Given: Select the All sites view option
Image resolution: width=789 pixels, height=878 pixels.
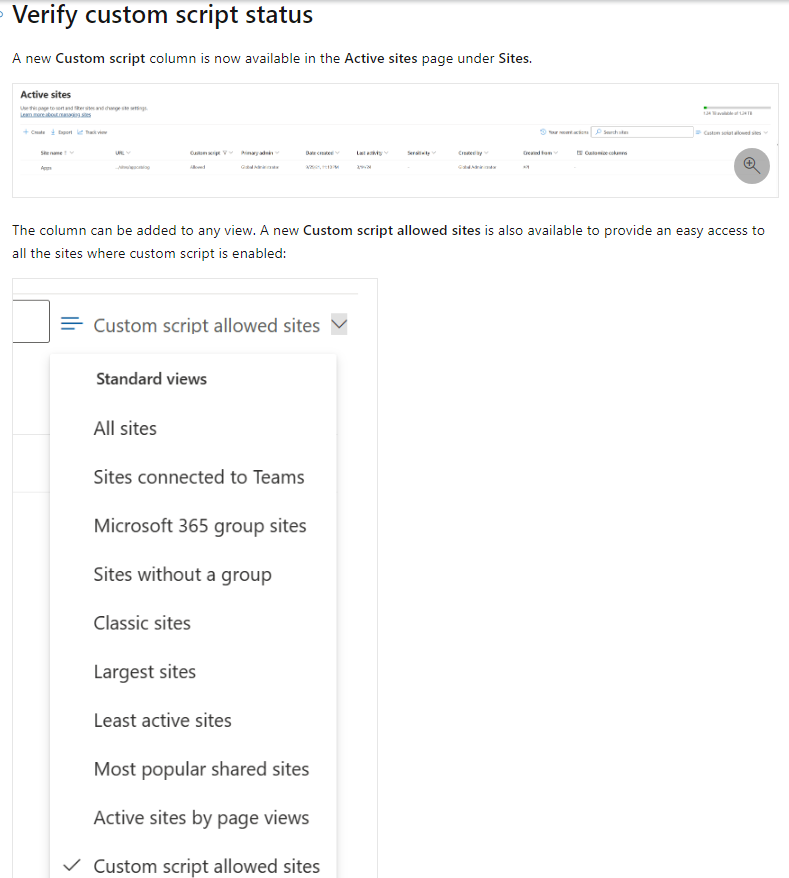Looking at the screenshot, I should pos(125,428).
